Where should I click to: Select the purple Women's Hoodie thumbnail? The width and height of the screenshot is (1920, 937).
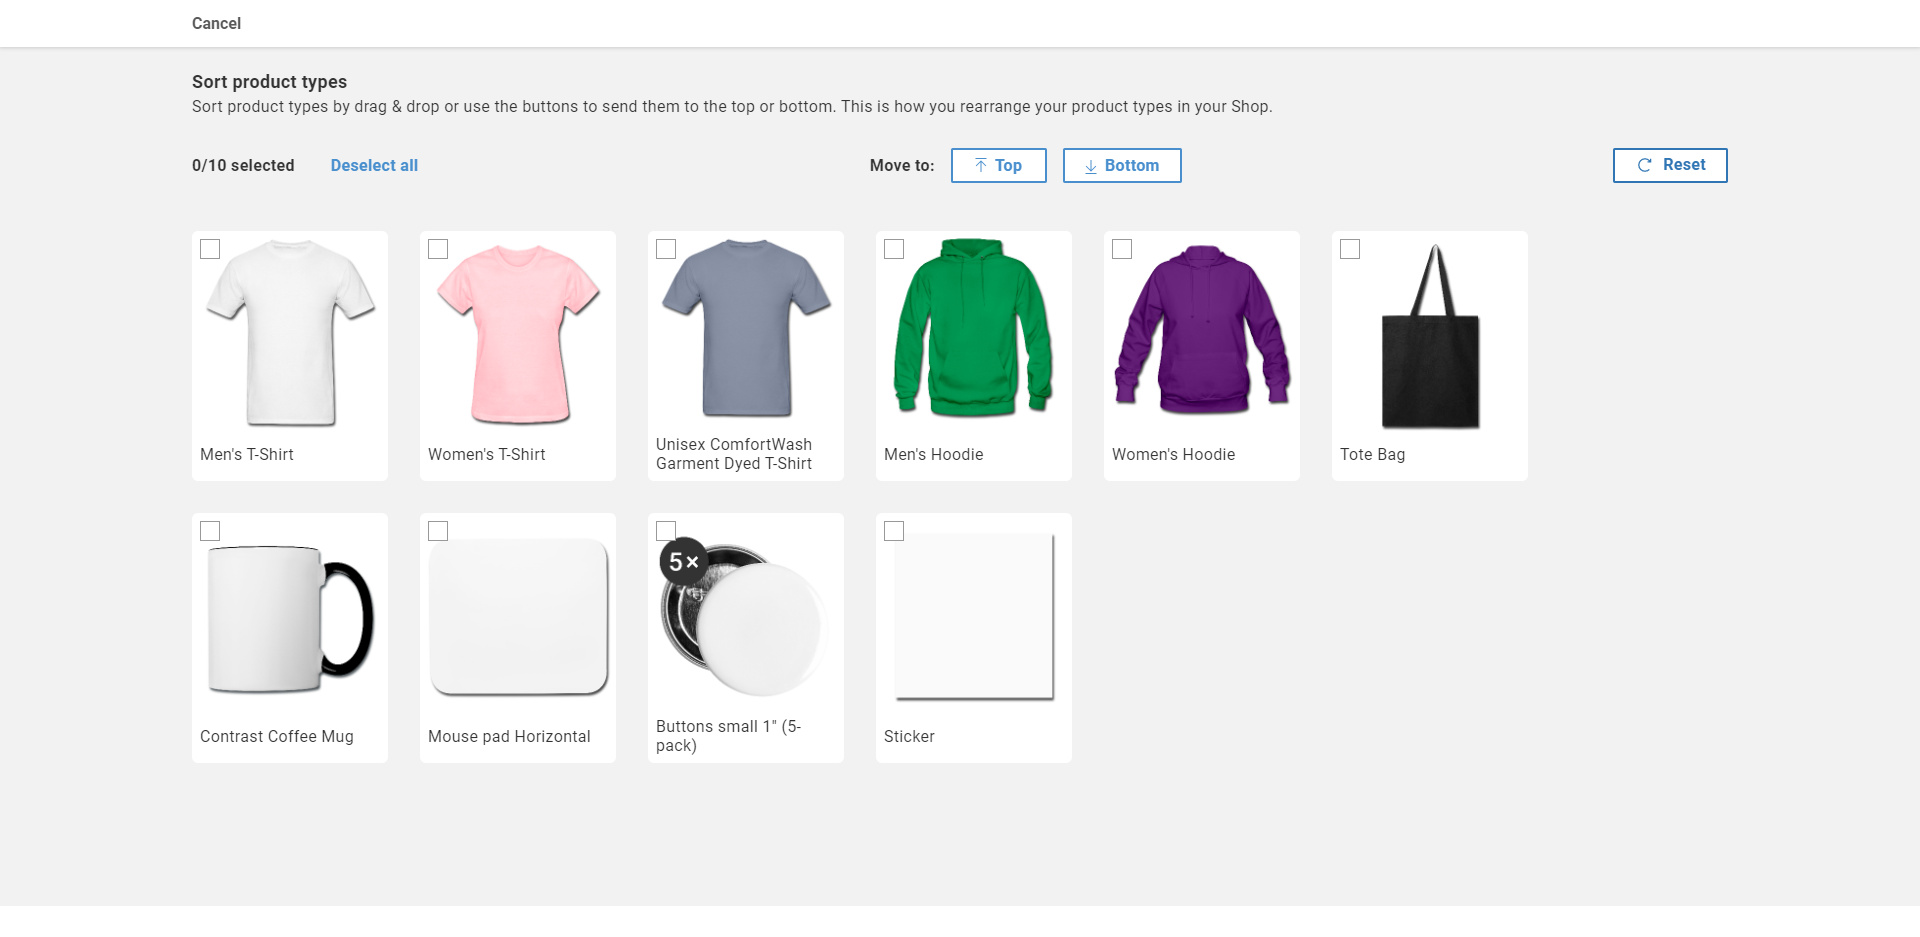(x=1202, y=330)
